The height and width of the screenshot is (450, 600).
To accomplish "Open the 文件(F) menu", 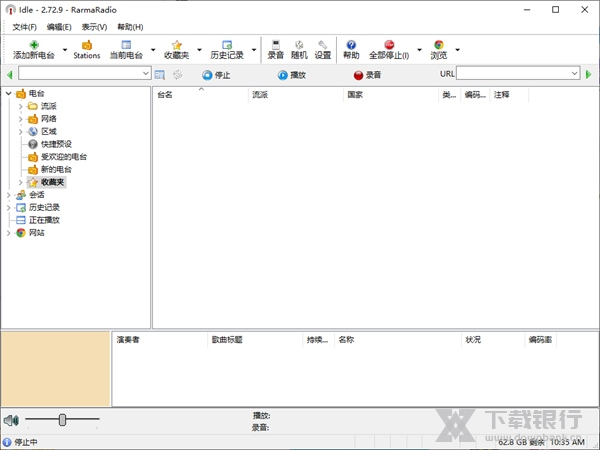I will coord(24,27).
